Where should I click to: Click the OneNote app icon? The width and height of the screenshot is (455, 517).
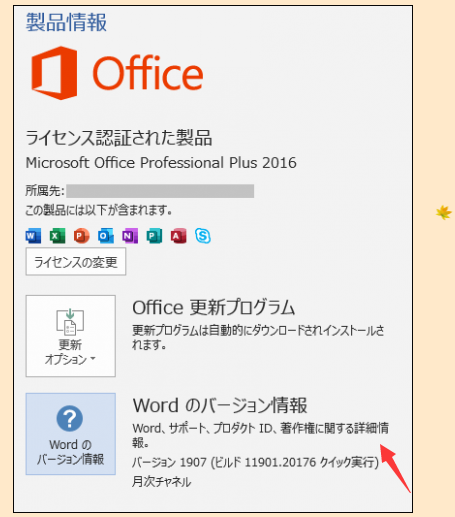click(130, 236)
